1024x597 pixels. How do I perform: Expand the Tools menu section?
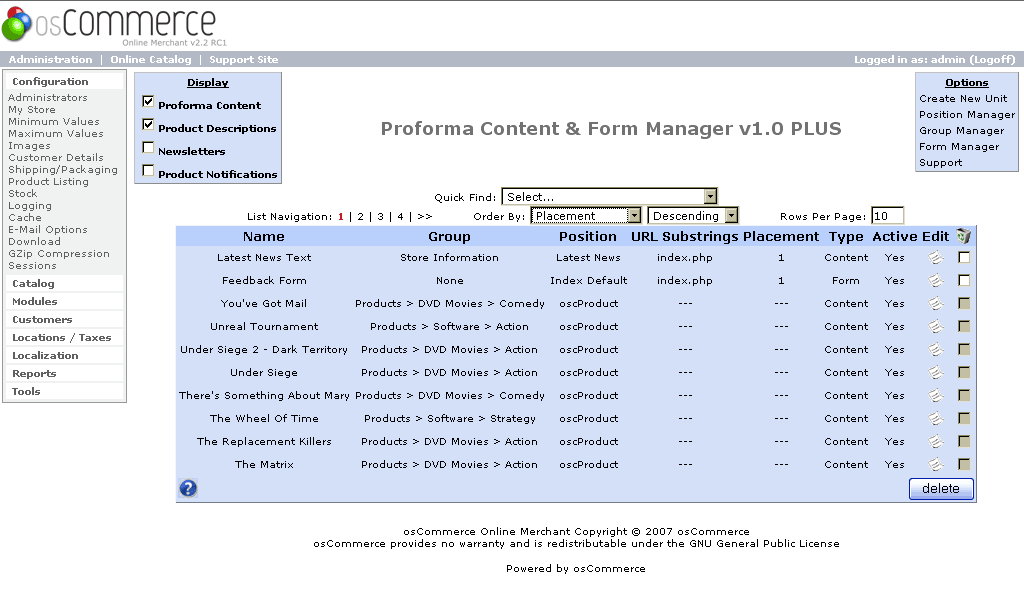(26, 391)
